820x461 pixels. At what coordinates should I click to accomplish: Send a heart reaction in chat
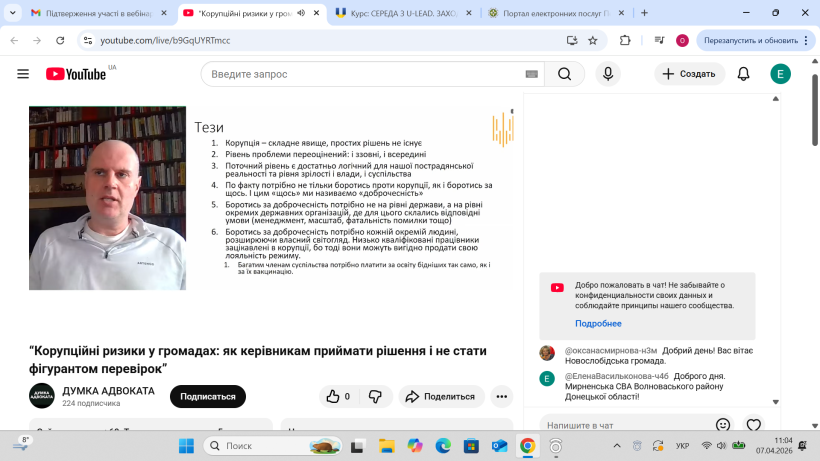pyautogui.click(x=754, y=425)
